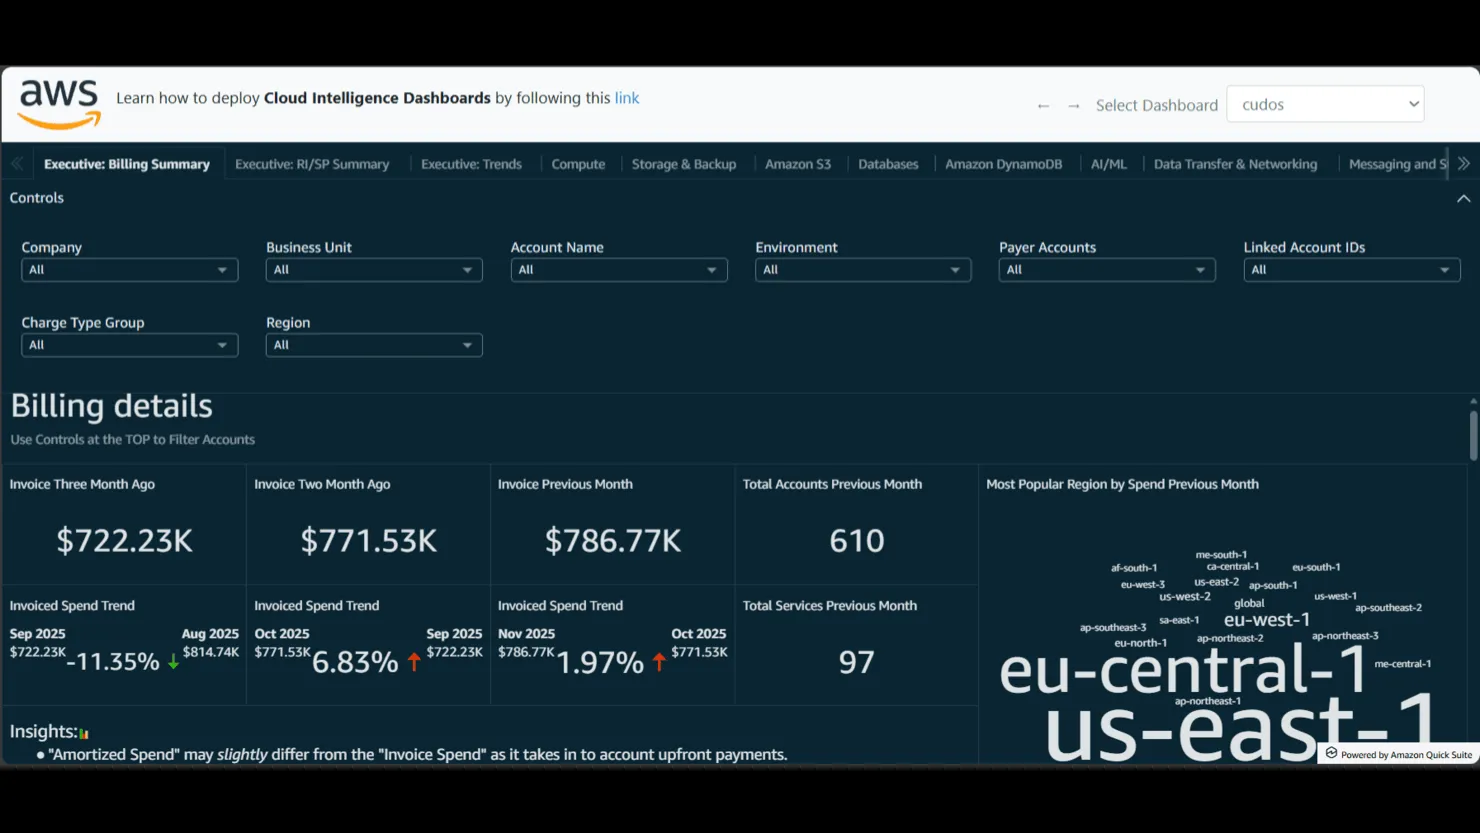Open the Company filter dropdown

(129, 270)
